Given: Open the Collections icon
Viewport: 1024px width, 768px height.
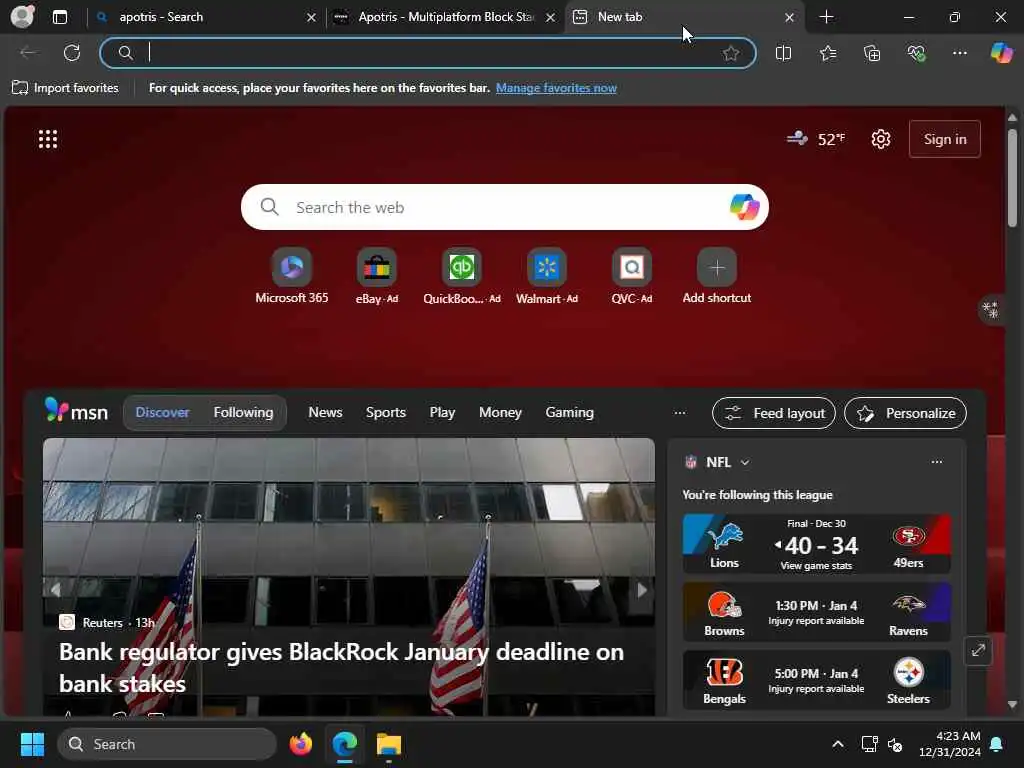Looking at the screenshot, I should click(x=872, y=53).
